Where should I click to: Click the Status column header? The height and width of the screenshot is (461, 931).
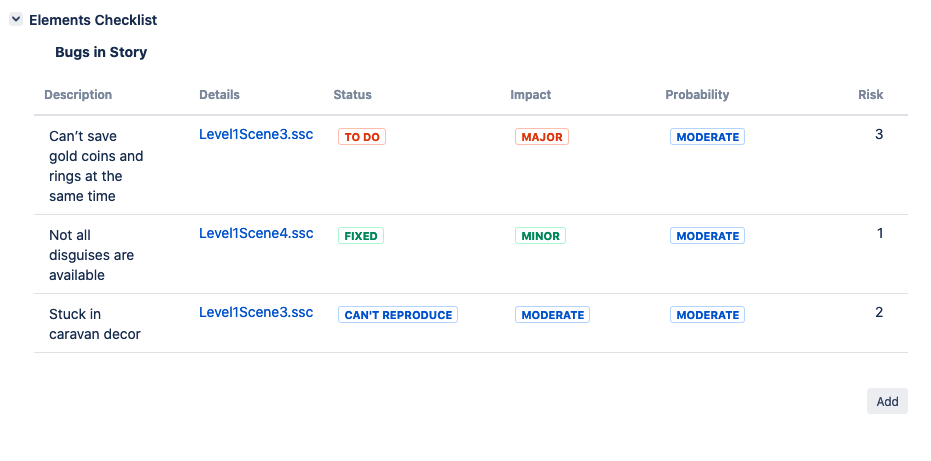click(x=352, y=94)
